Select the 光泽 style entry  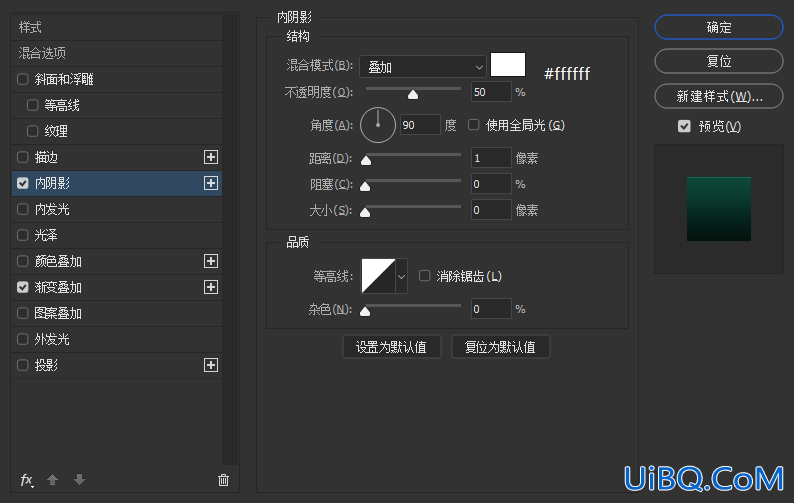coord(116,235)
